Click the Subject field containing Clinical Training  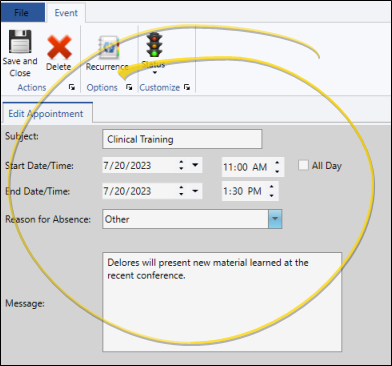(182, 139)
